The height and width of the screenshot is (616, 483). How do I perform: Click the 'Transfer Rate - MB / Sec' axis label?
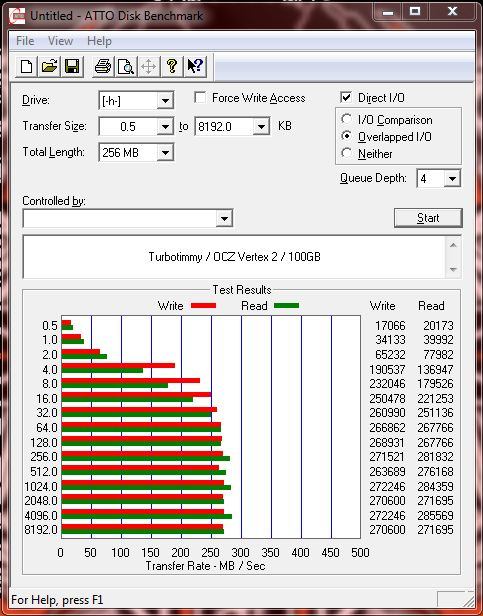point(206,566)
